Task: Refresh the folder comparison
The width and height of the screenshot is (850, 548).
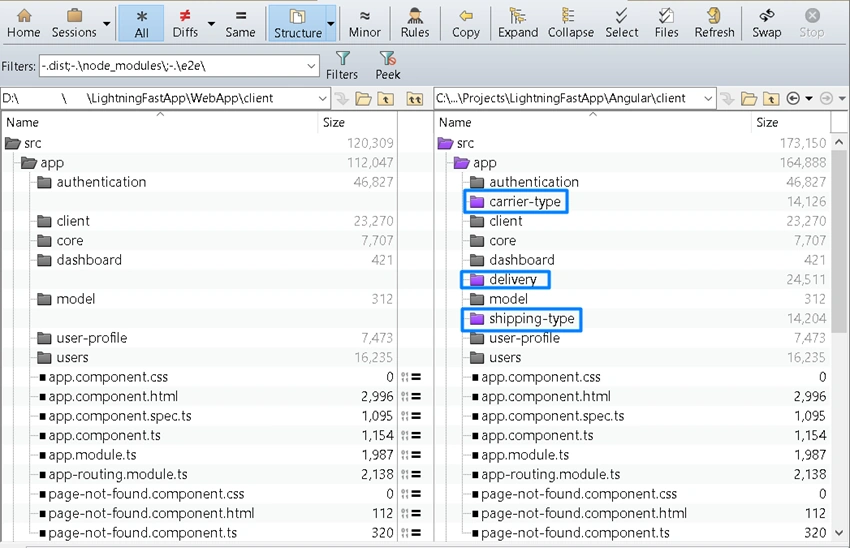Action: click(714, 23)
